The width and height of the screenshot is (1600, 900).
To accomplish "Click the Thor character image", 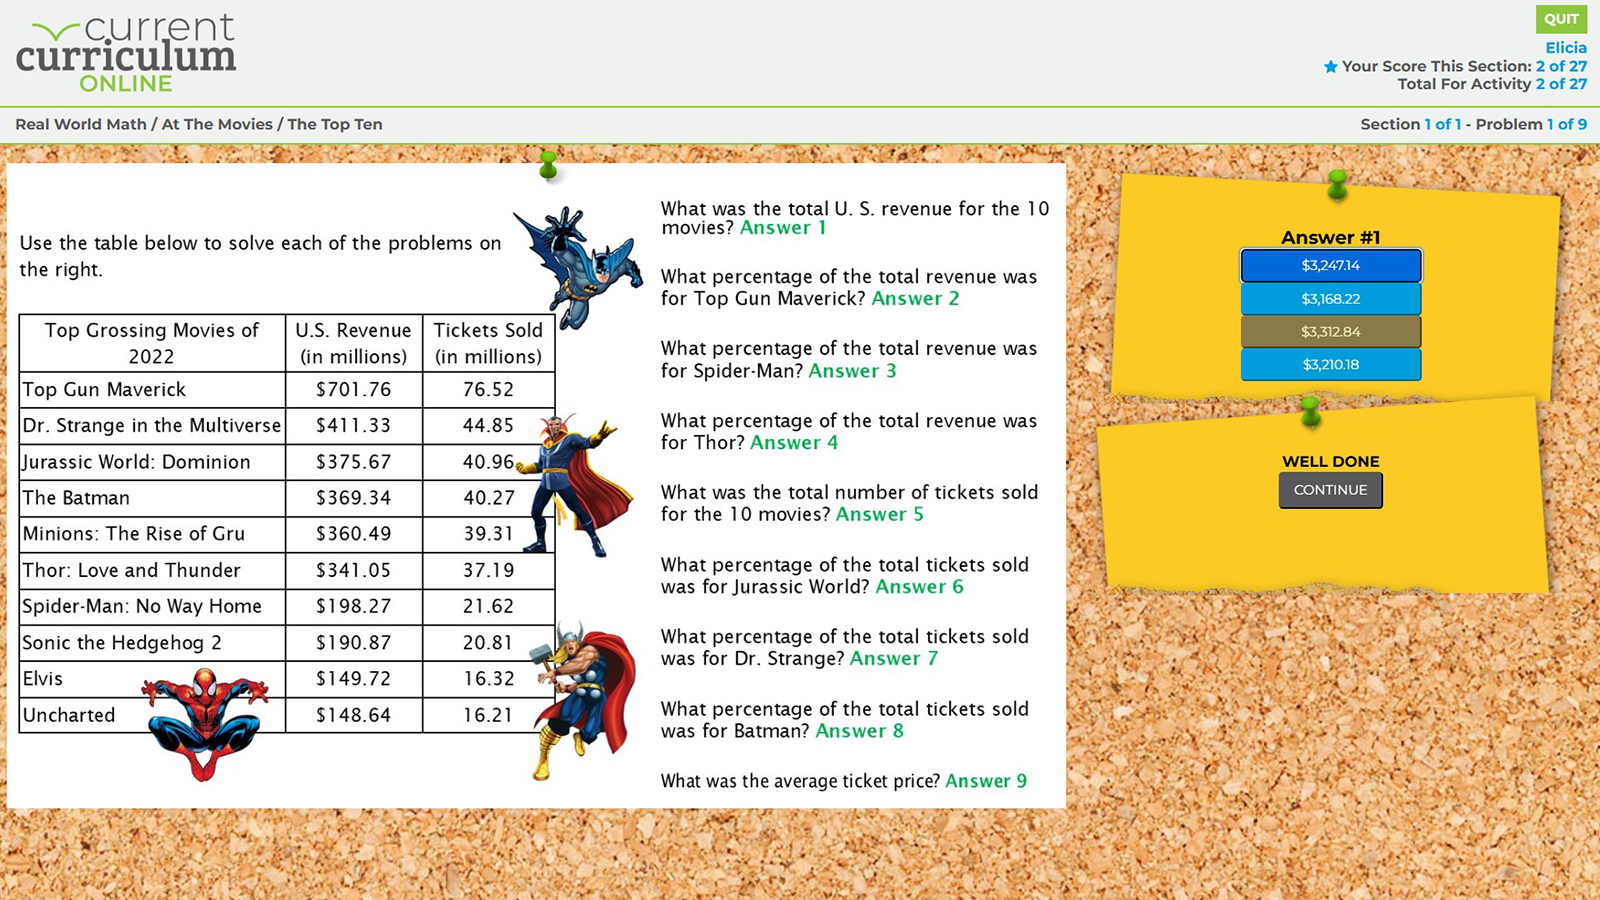I will pyautogui.click(x=583, y=697).
